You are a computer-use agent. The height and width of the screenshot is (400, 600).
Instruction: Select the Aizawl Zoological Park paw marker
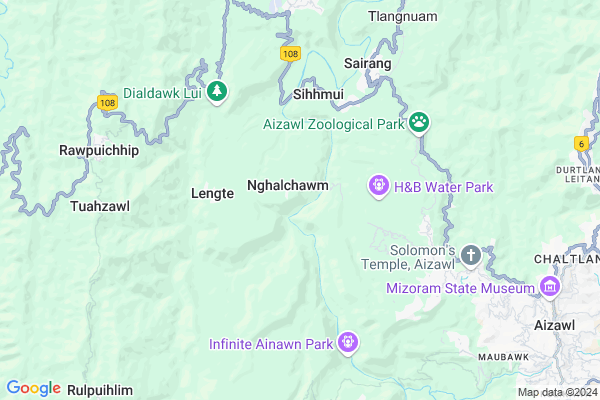click(x=419, y=123)
